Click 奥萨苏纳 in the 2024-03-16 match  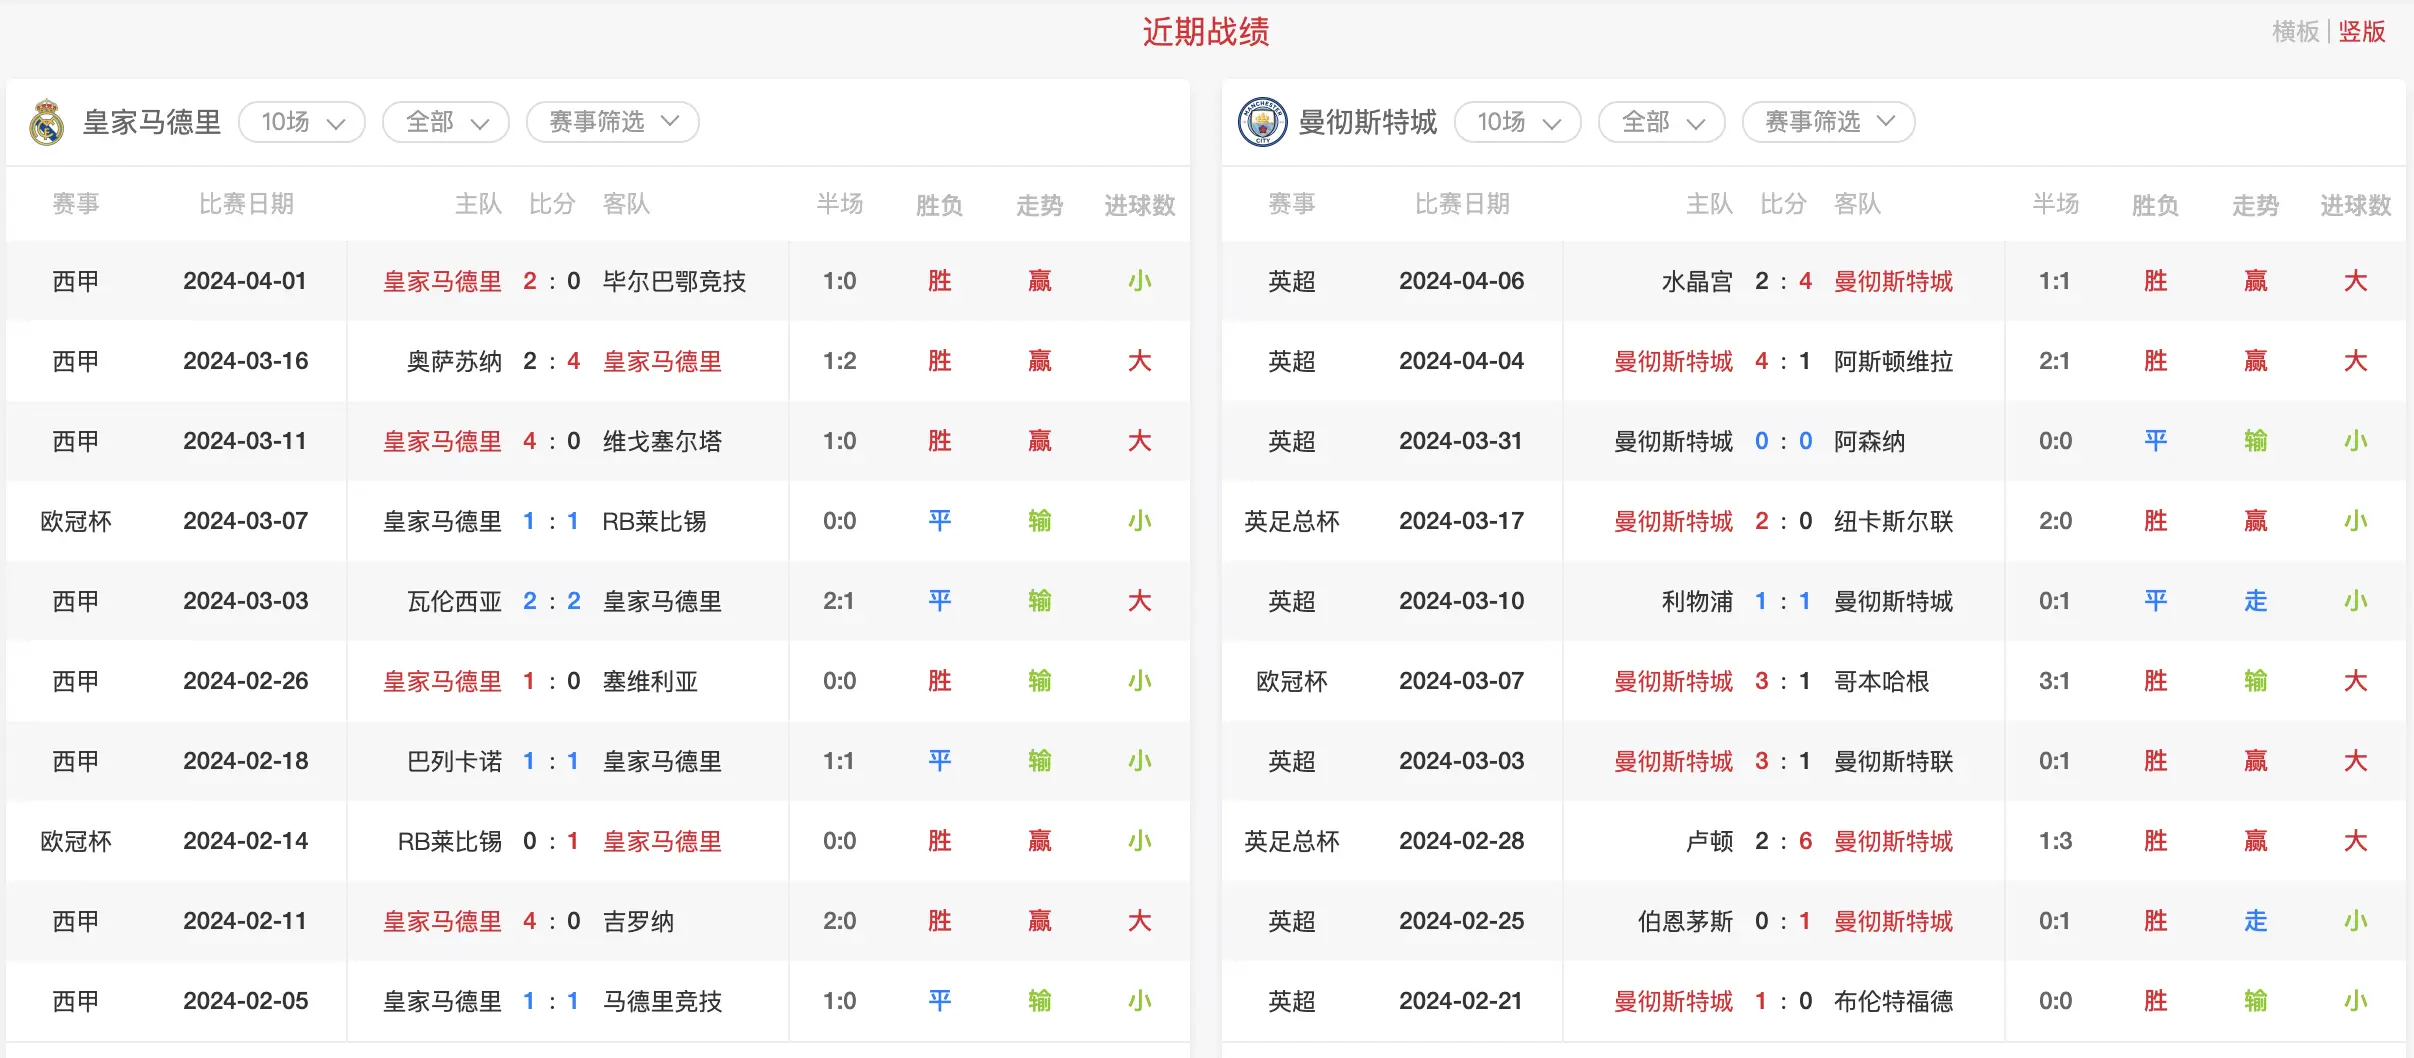tap(454, 361)
